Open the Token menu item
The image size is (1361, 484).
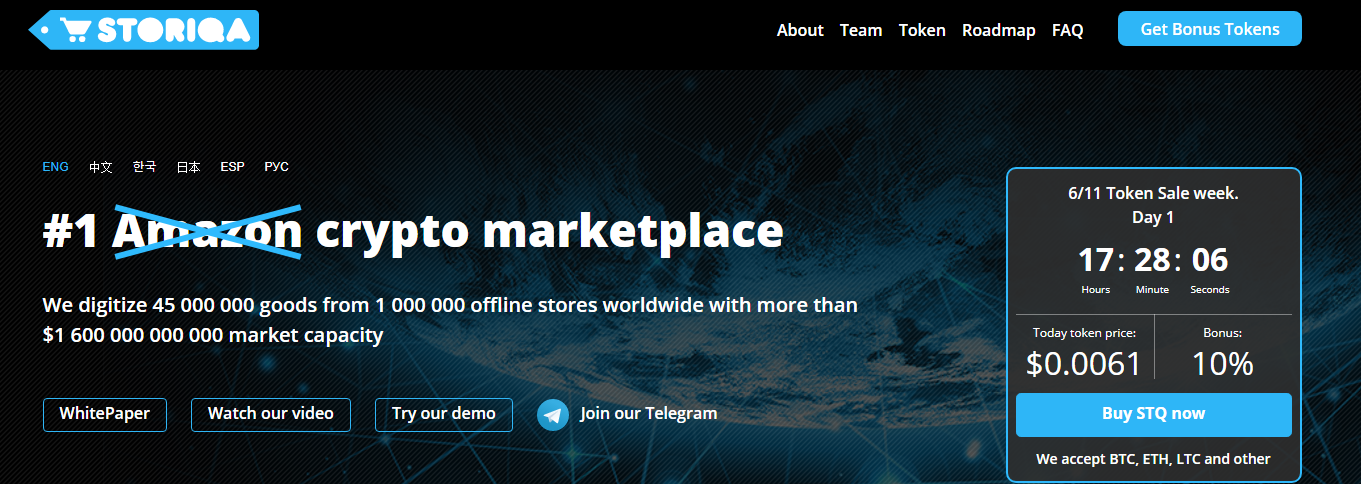pos(922,30)
